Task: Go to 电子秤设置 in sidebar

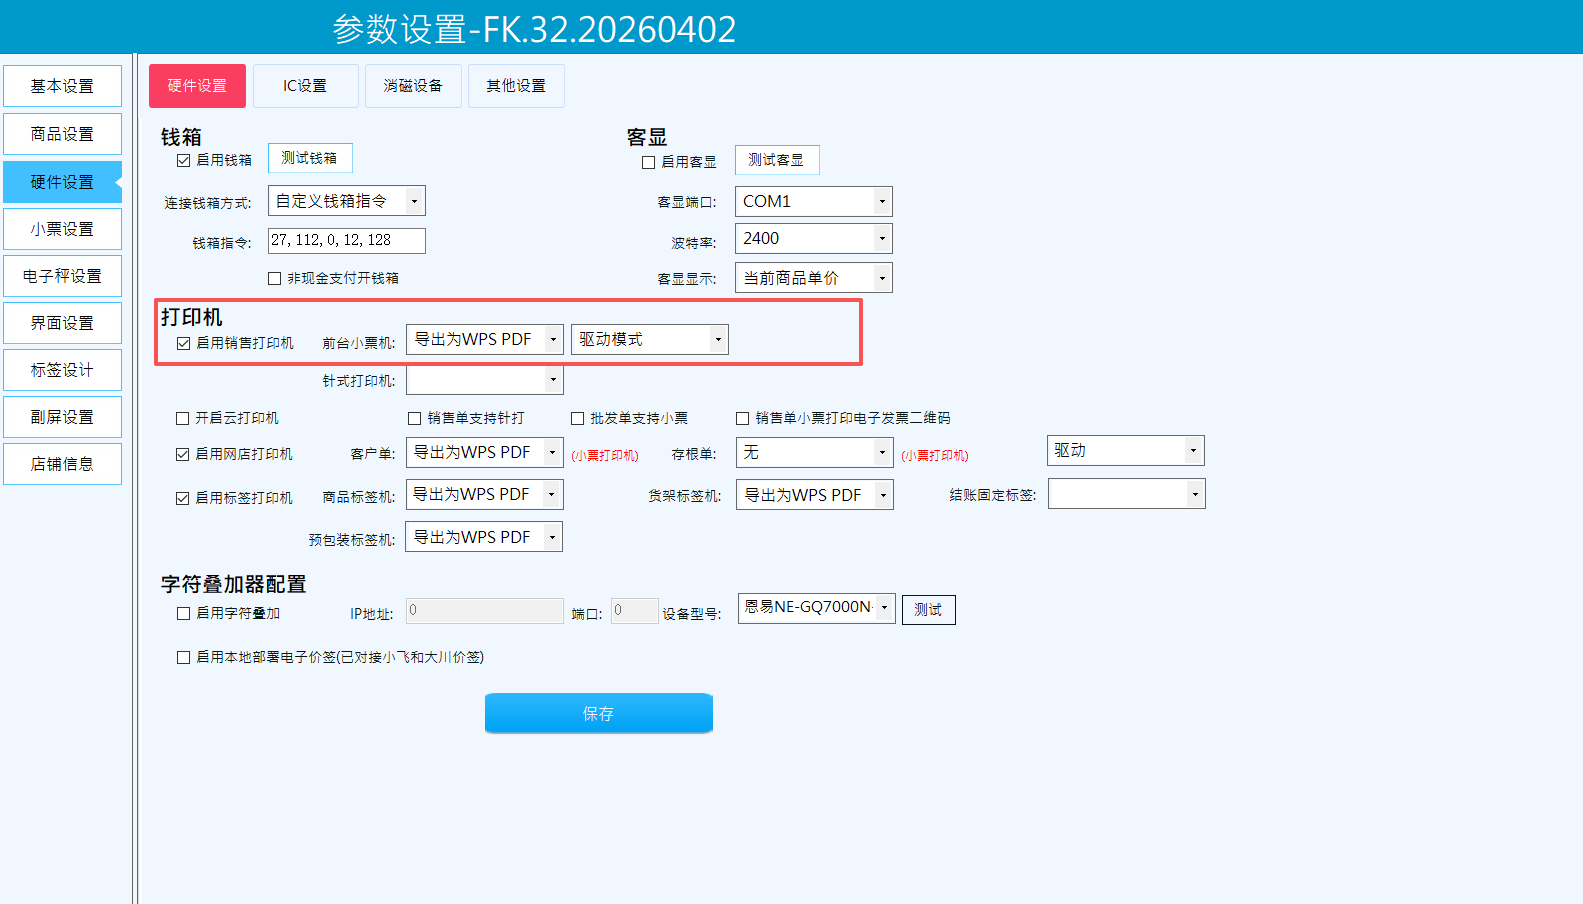Action: click(62, 276)
